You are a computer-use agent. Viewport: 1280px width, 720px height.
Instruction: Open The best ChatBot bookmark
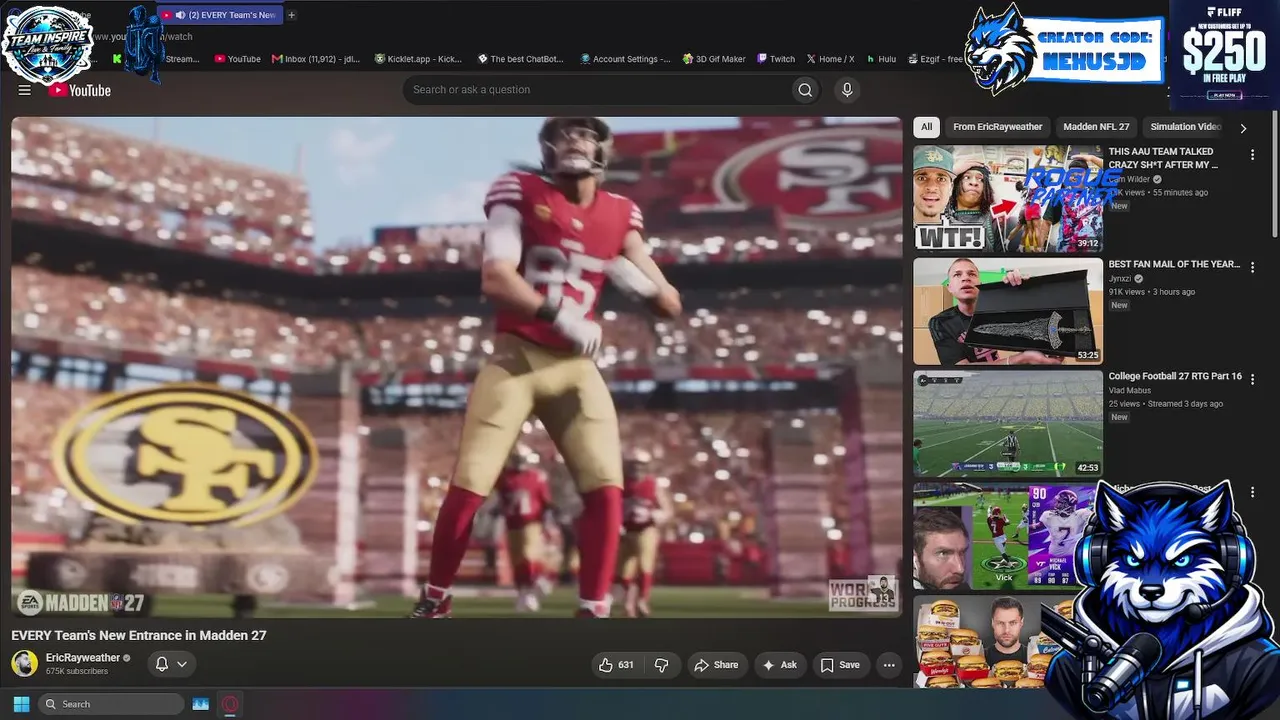click(x=521, y=59)
